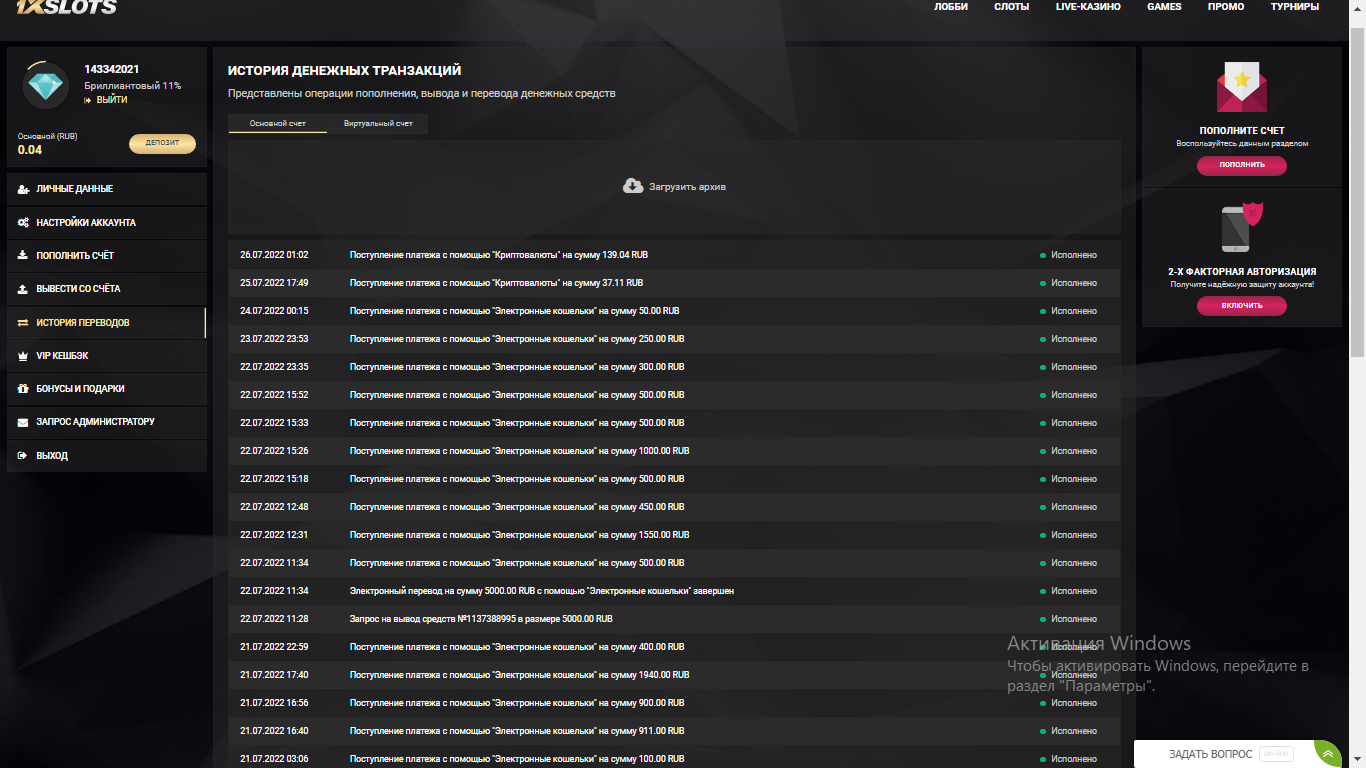Click the gold ДЕПОЗИТ button
This screenshot has width=1366, height=768.
(162, 143)
